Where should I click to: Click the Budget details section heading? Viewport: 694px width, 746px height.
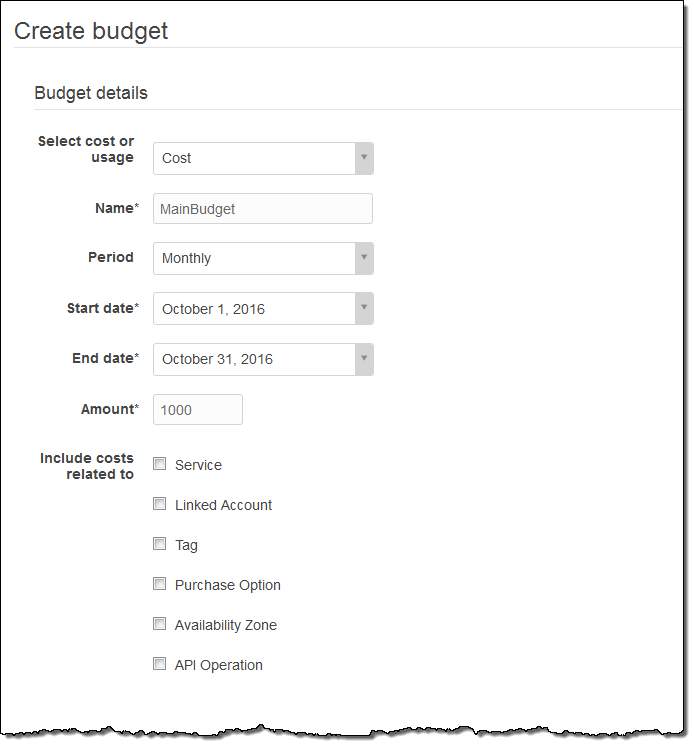click(91, 93)
